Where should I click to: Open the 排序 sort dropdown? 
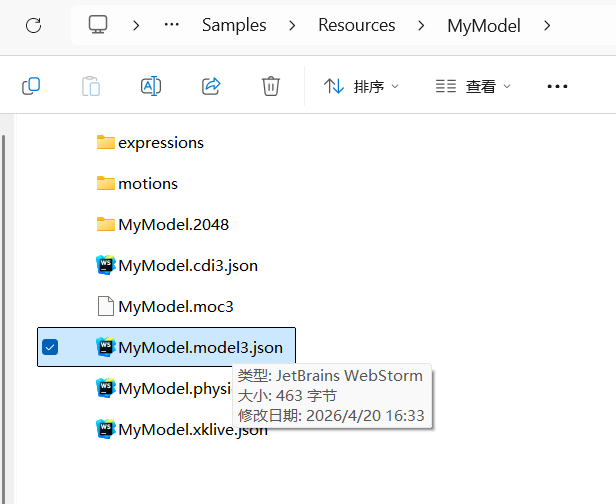[361, 86]
